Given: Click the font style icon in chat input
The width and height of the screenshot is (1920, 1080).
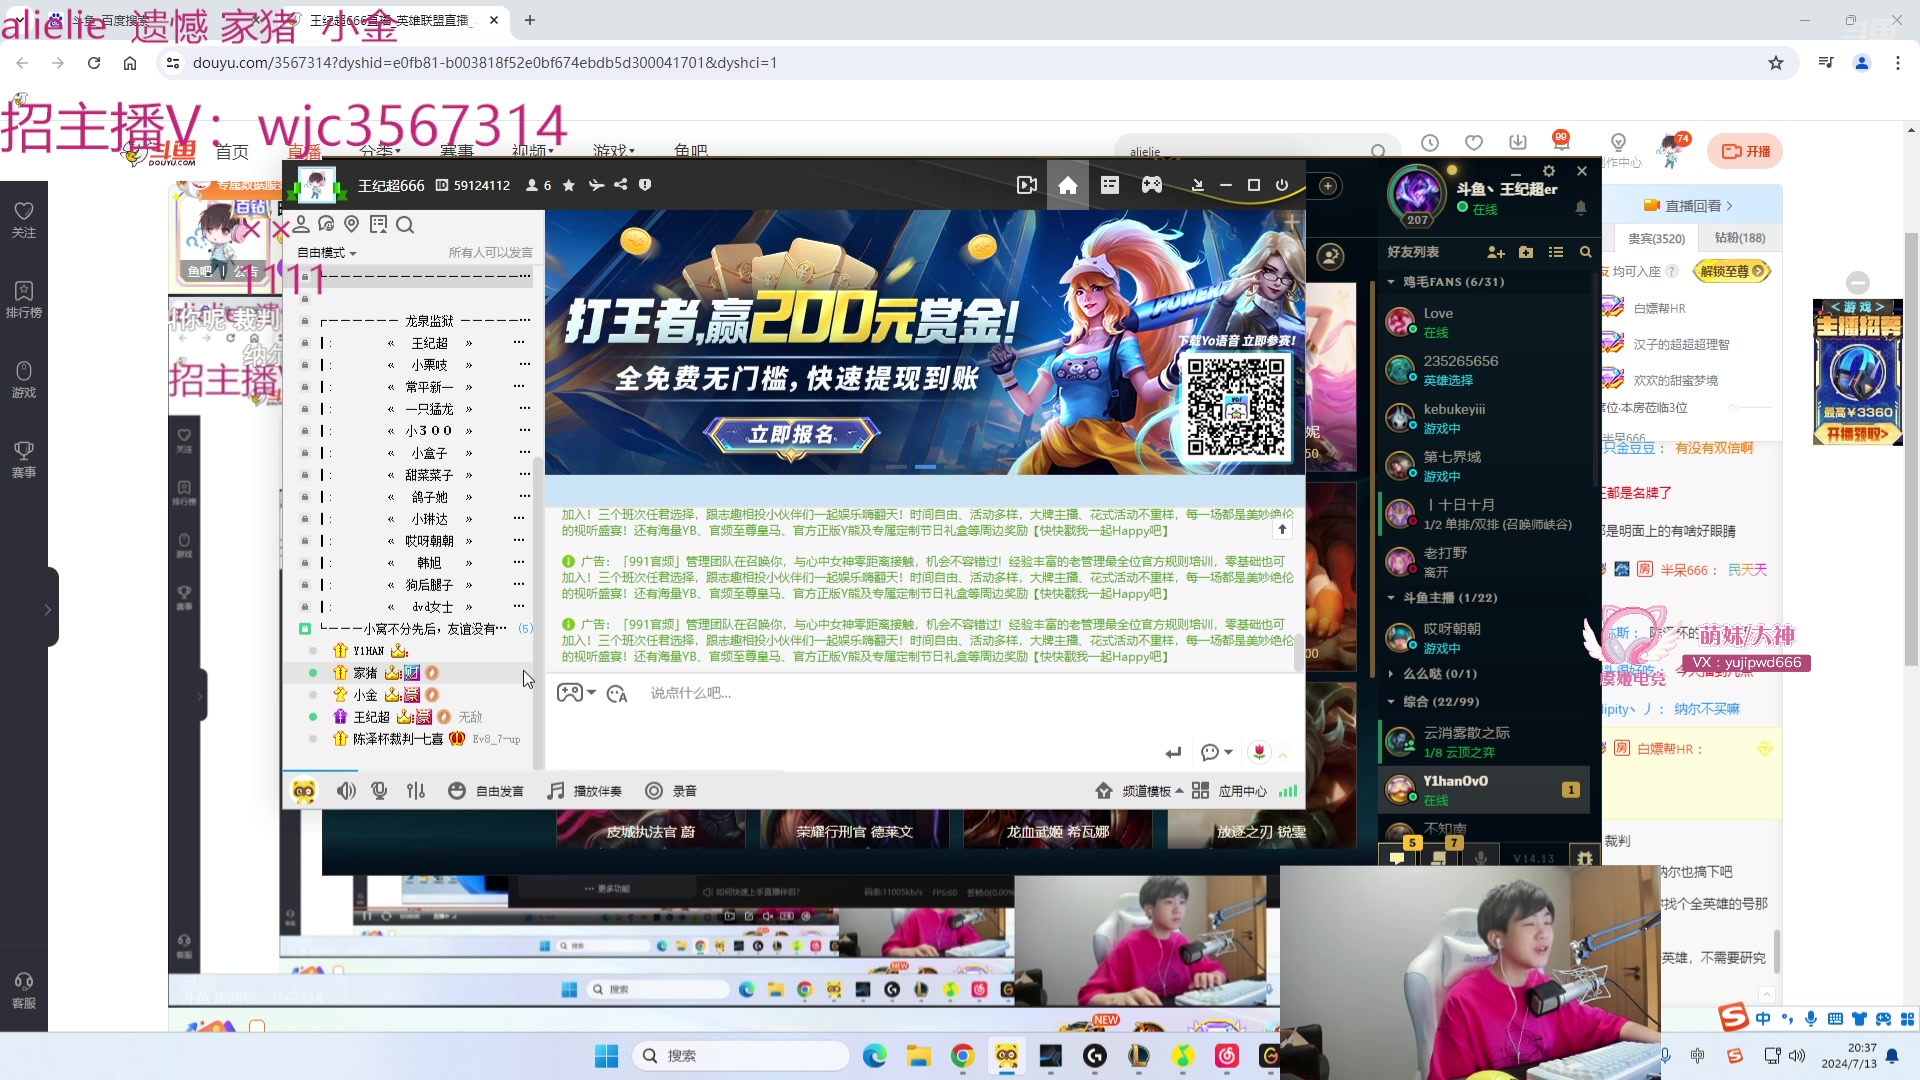Looking at the screenshot, I should [x=617, y=694].
